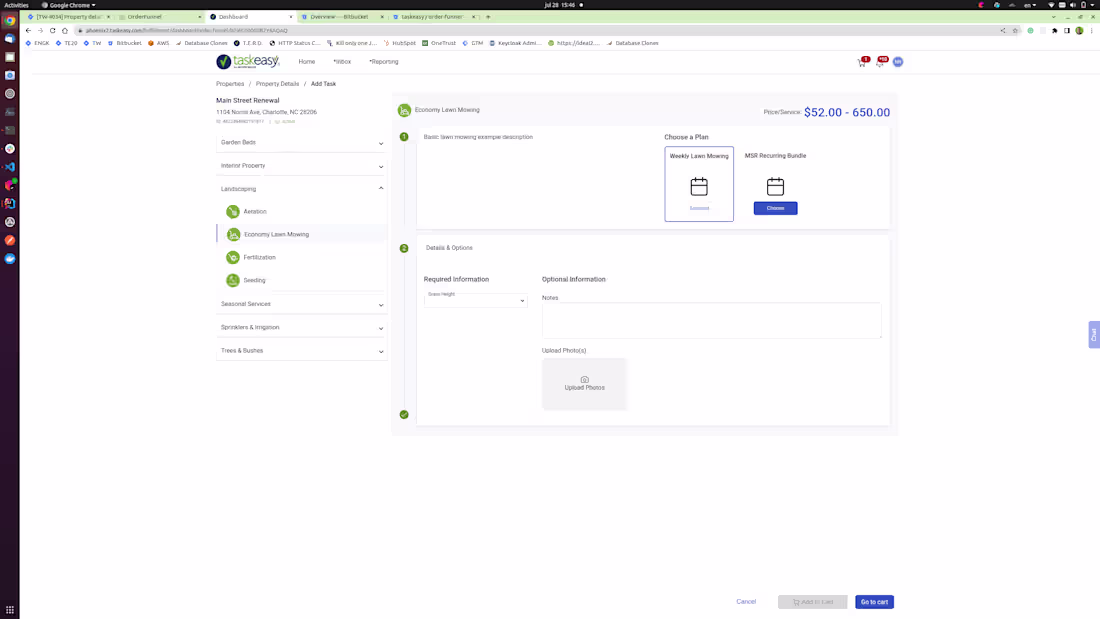Click the camera Upload Photos icon
Image resolution: width=1100 pixels, height=619 pixels.
584,380
